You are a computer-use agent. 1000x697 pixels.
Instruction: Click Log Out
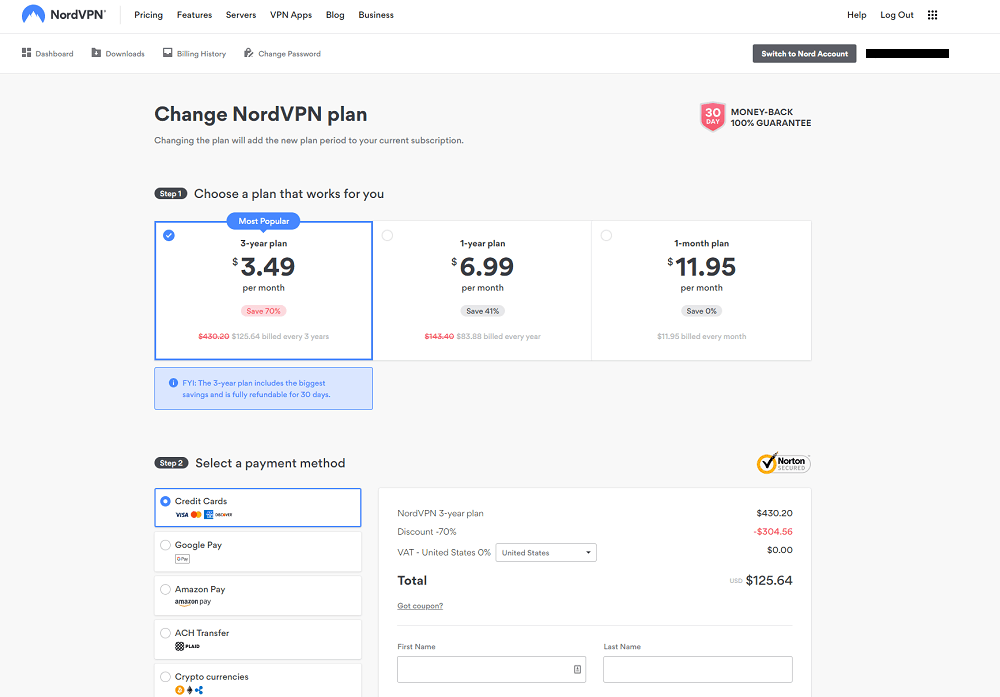(897, 15)
